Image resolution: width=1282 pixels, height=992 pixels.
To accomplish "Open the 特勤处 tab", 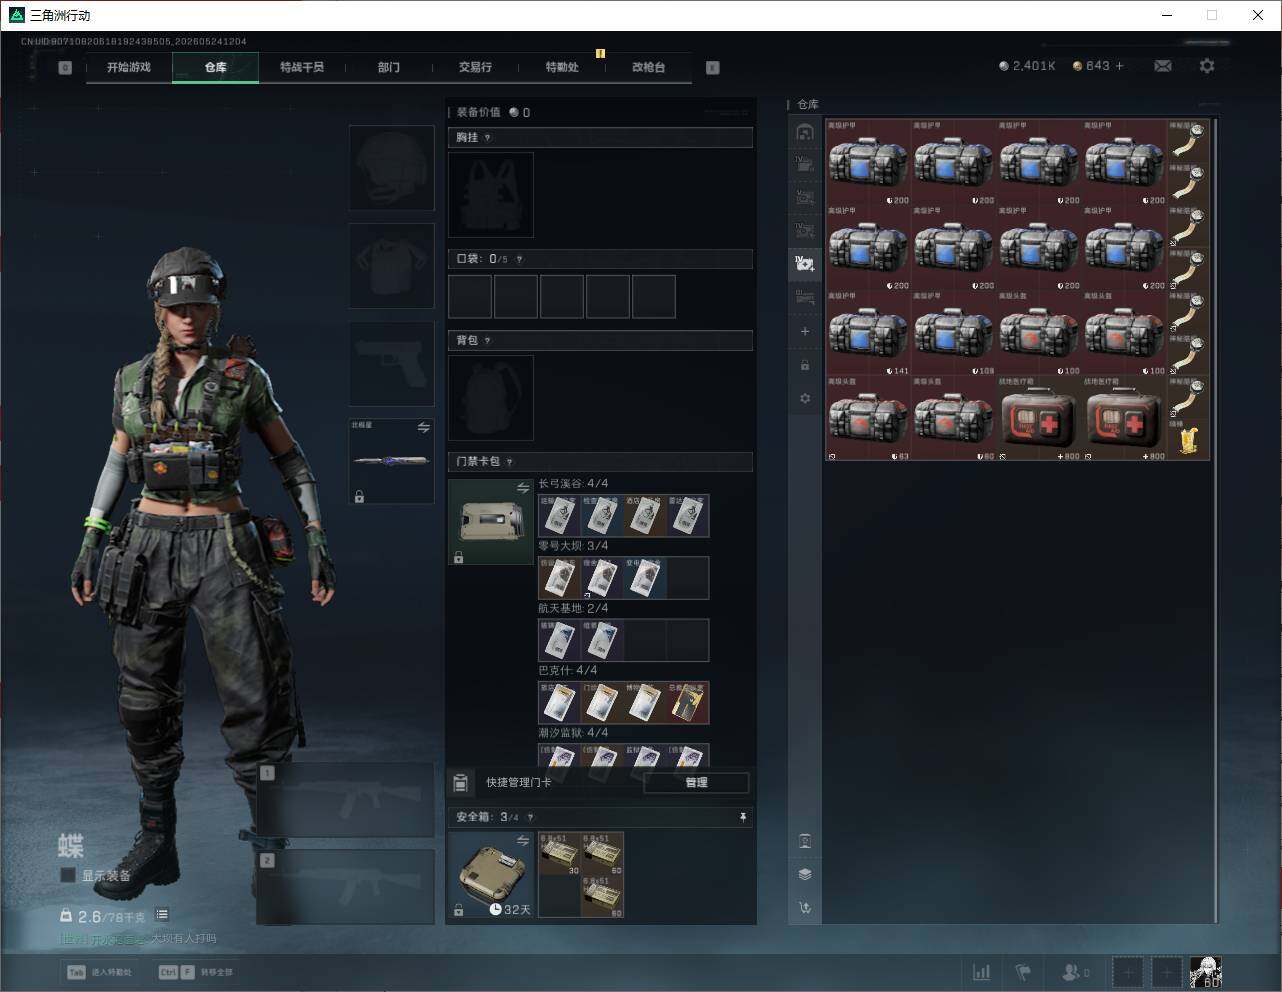I will tap(562, 67).
